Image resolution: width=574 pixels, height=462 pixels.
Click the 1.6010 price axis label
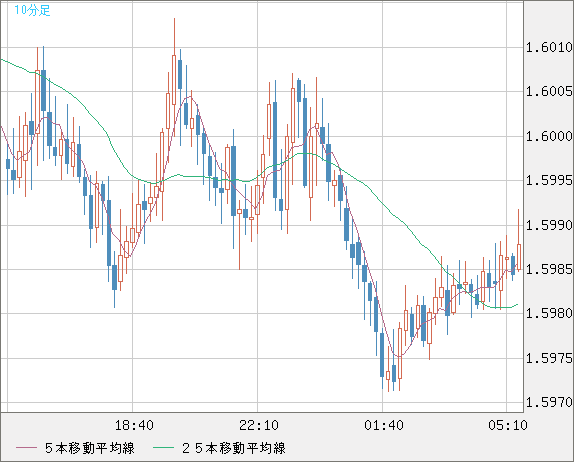pos(549,47)
